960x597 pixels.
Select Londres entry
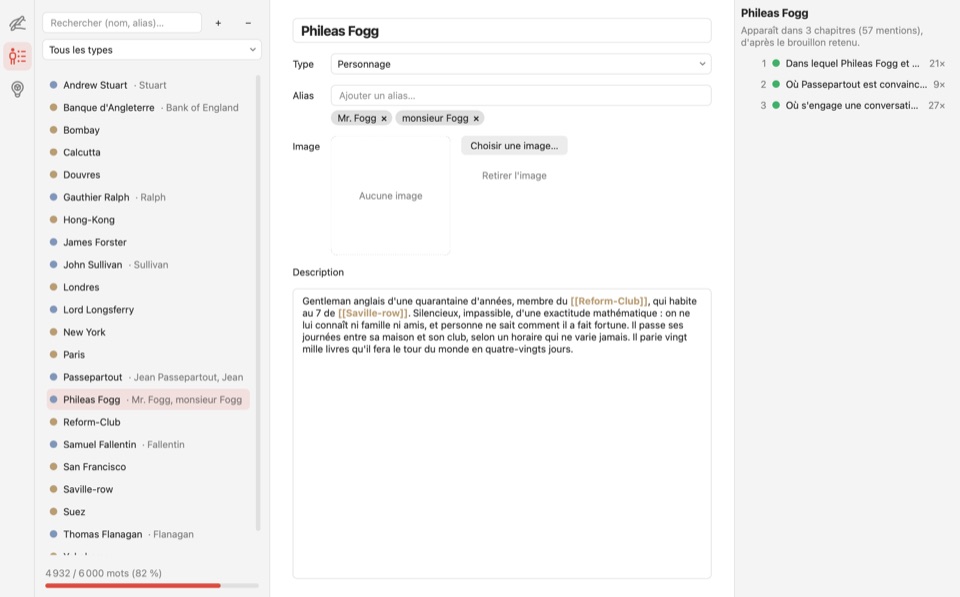tap(148, 287)
